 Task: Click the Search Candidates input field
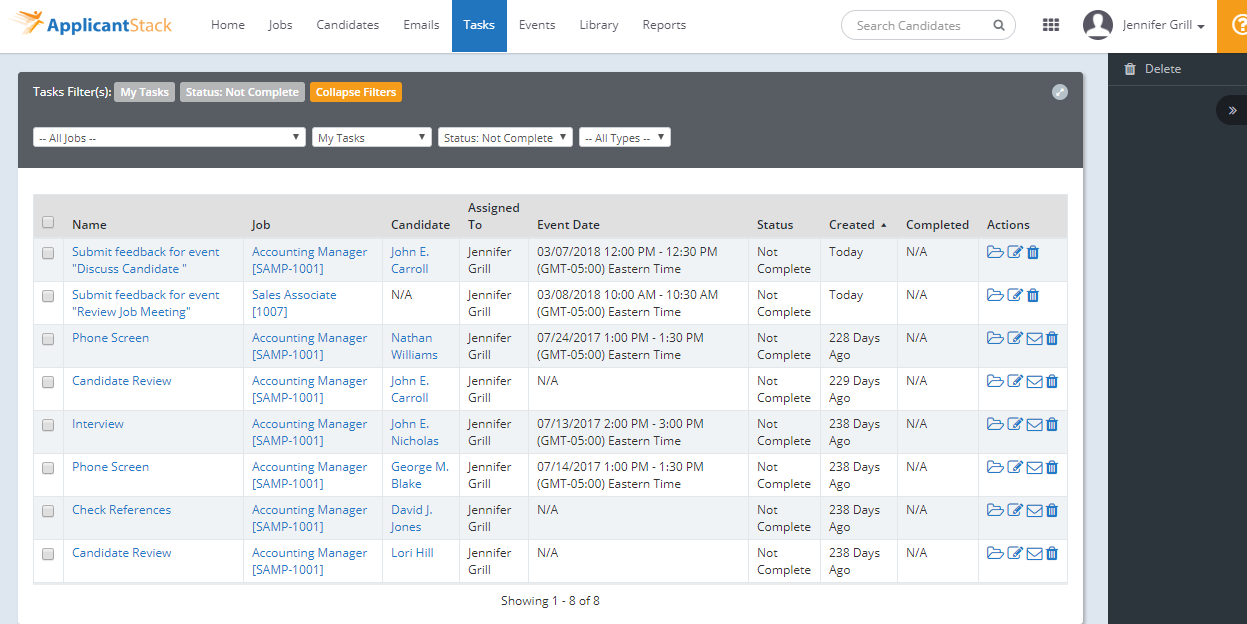pyautogui.click(x=915, y=26)
